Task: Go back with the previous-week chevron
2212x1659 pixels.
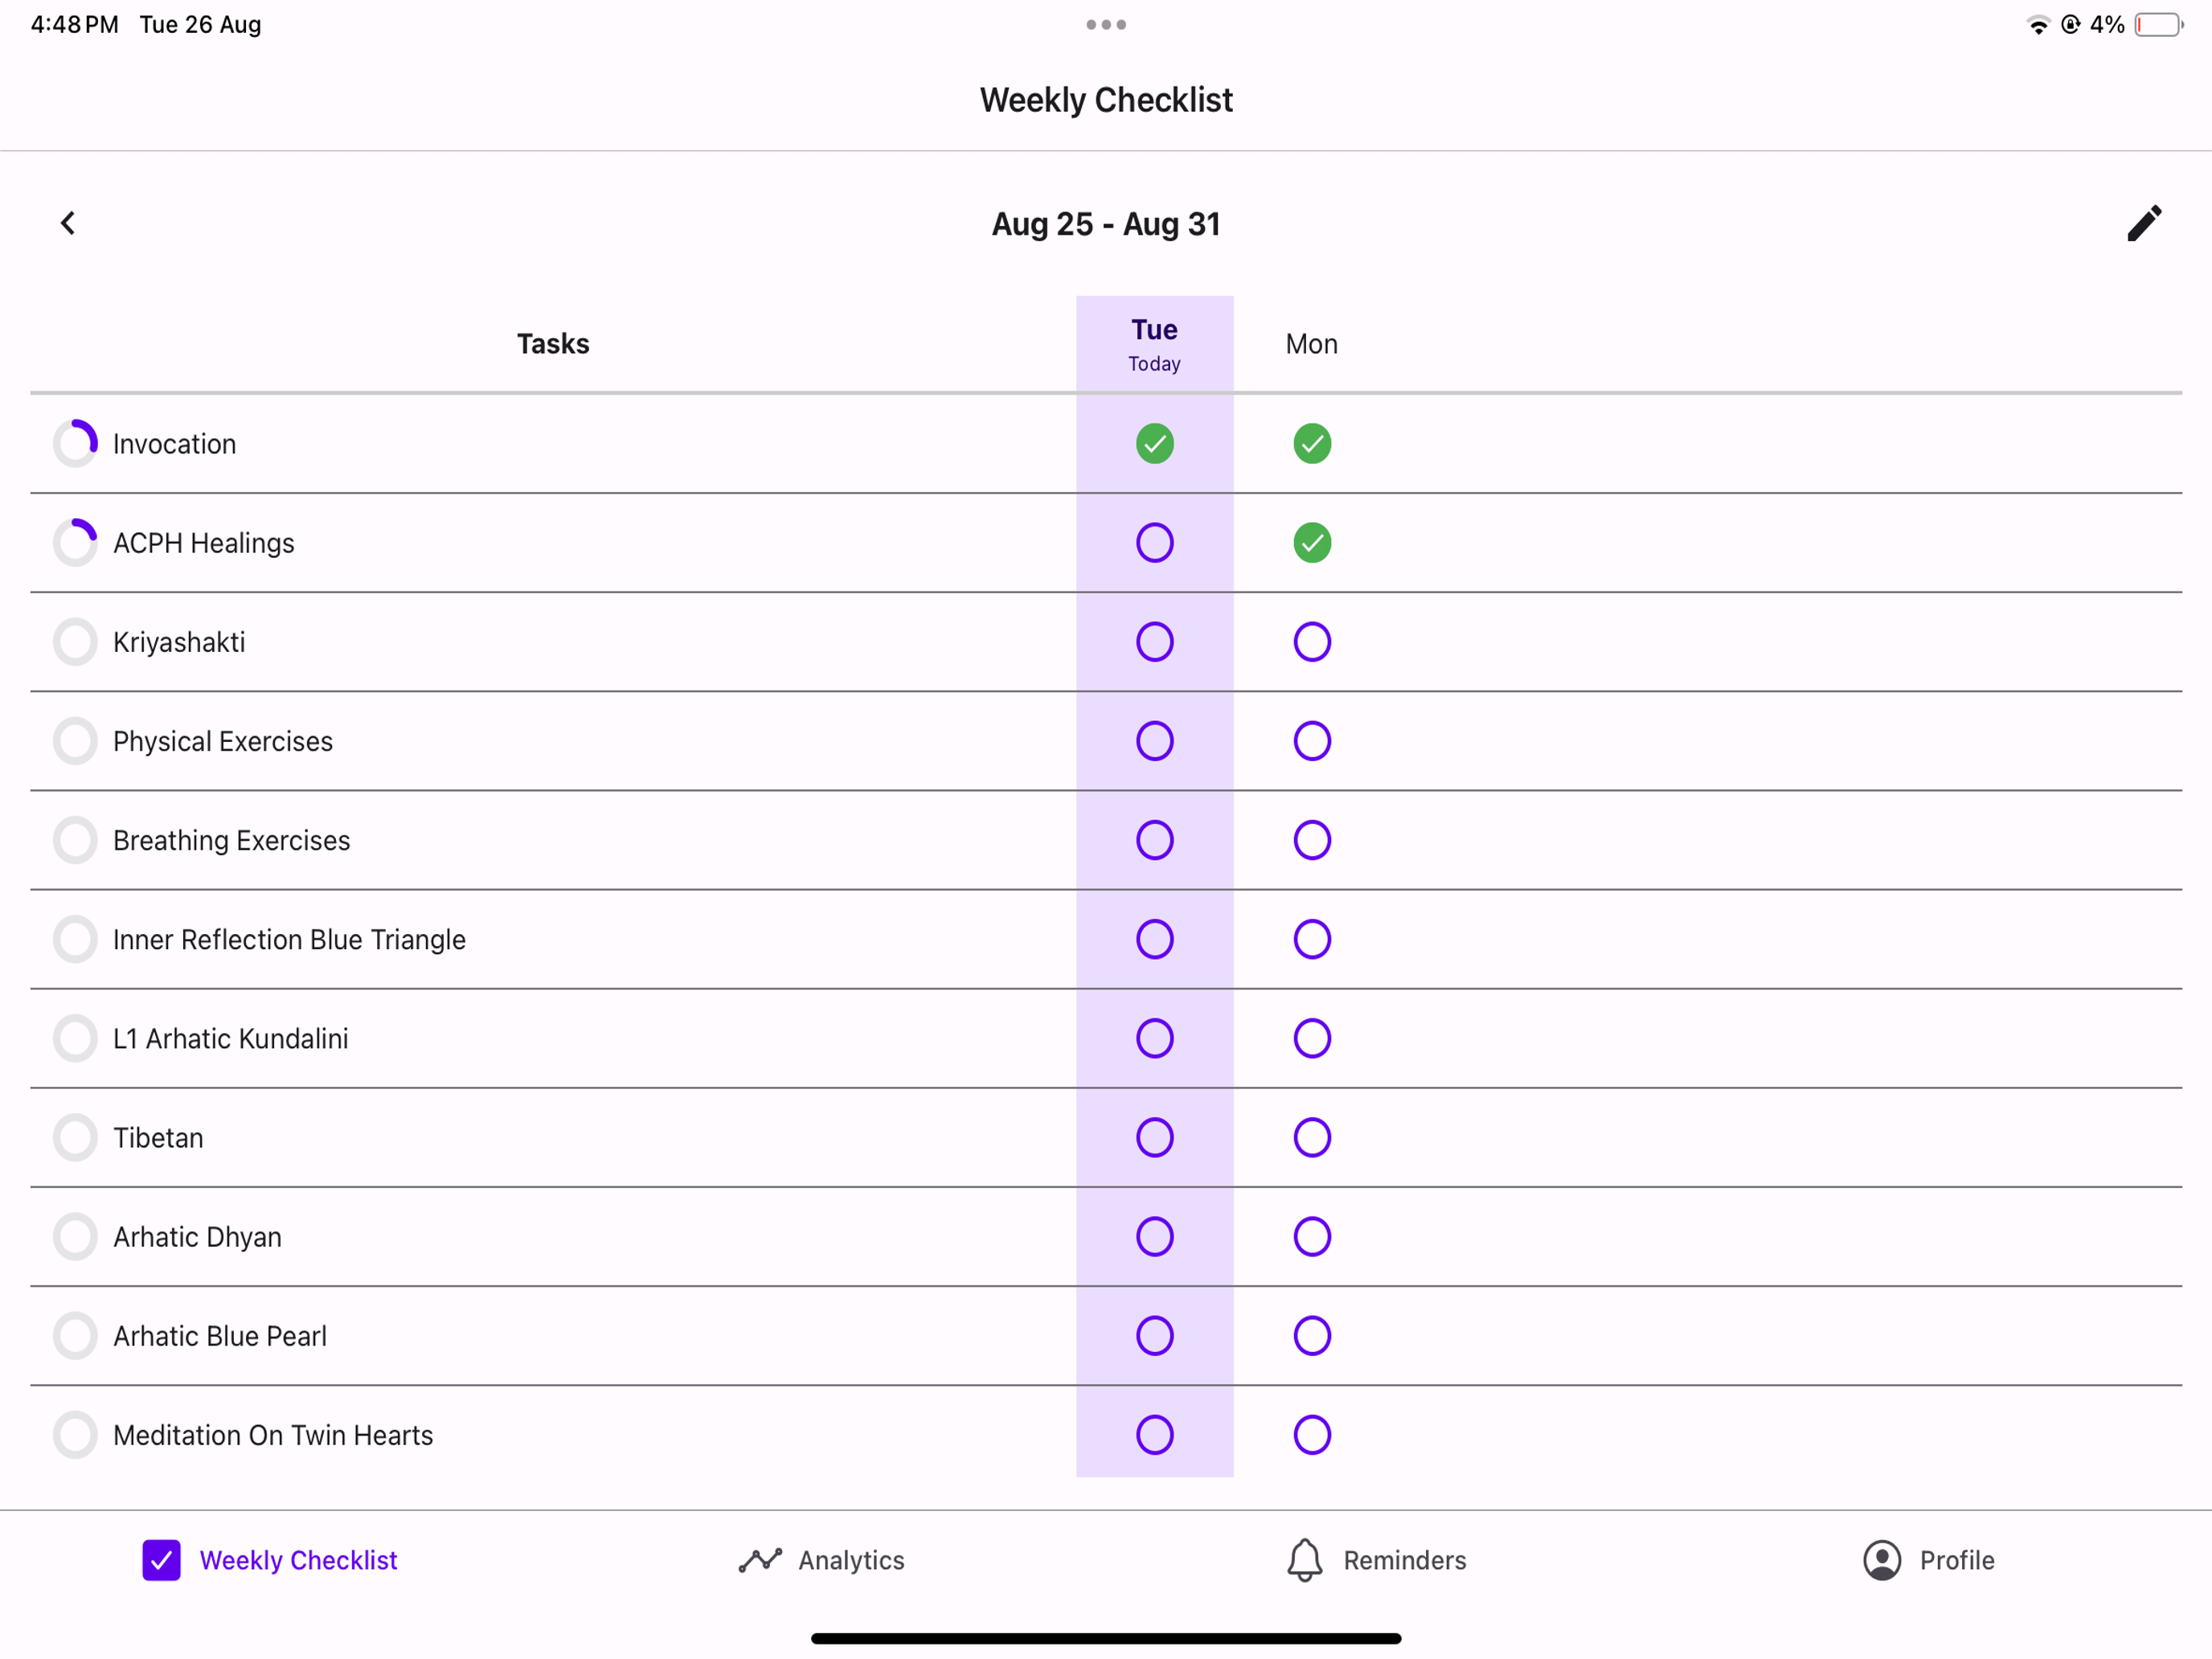Action: (68, 223)
